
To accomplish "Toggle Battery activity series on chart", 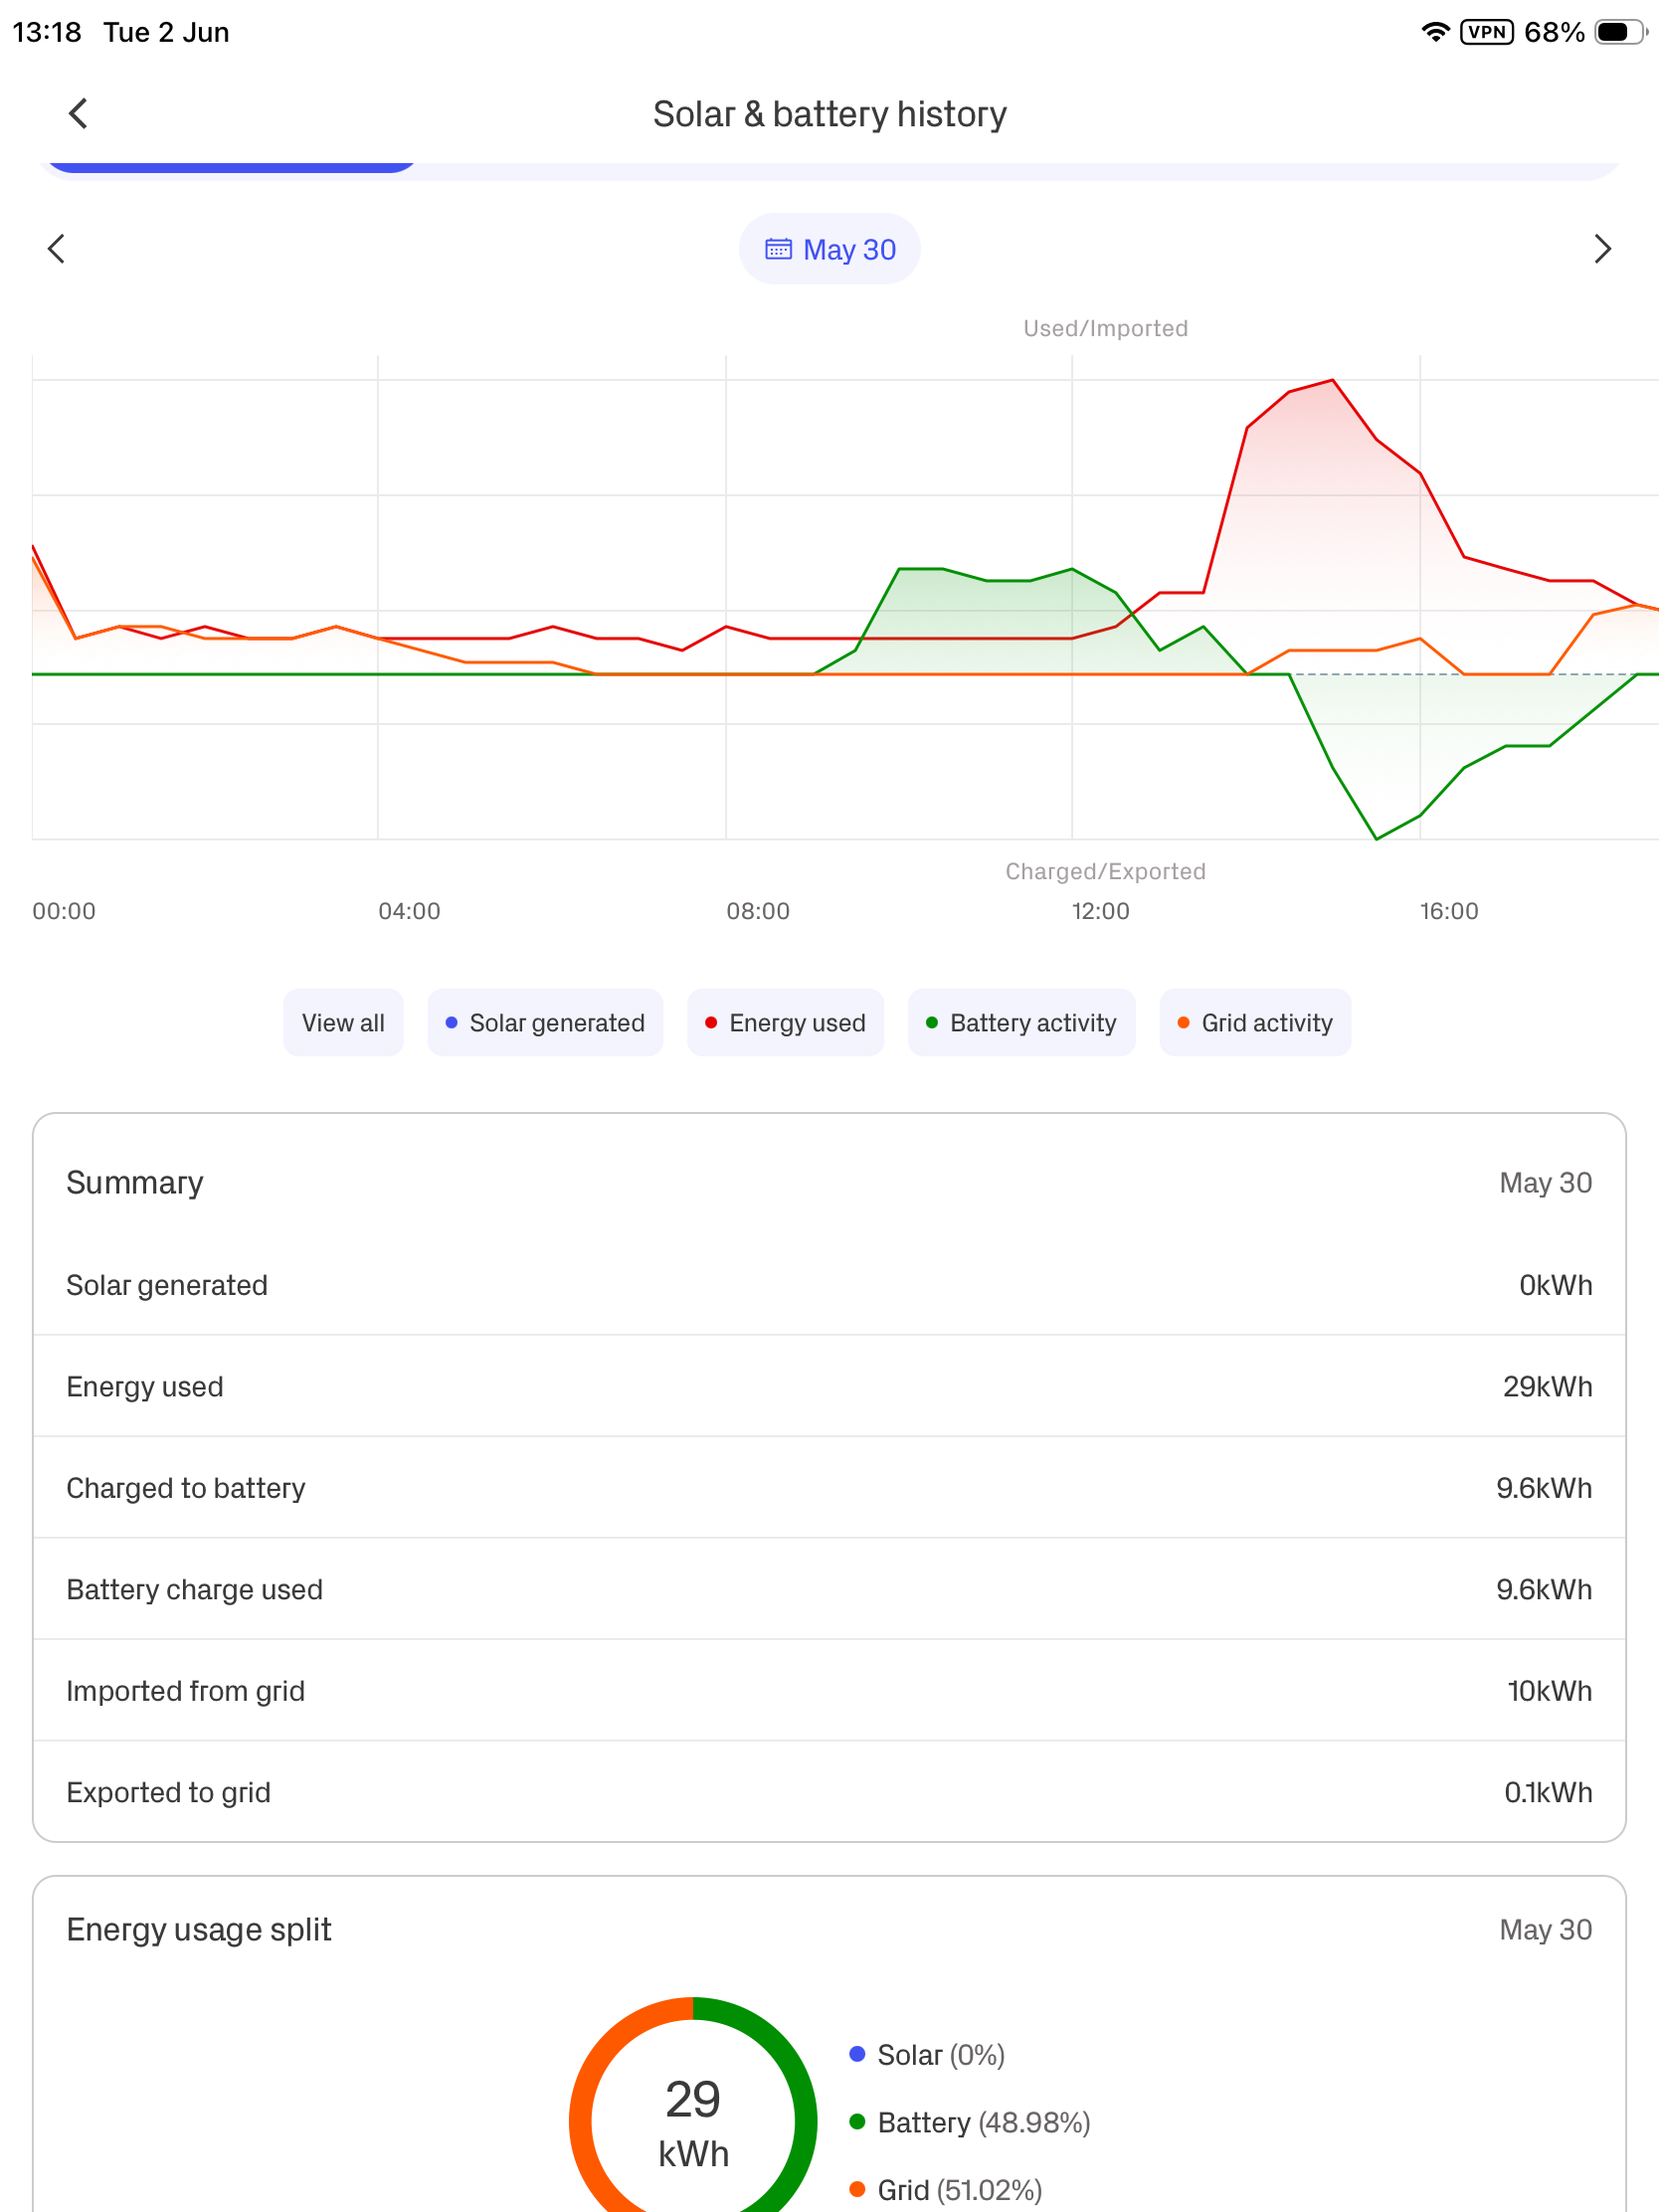I will coord(1021,1022).
